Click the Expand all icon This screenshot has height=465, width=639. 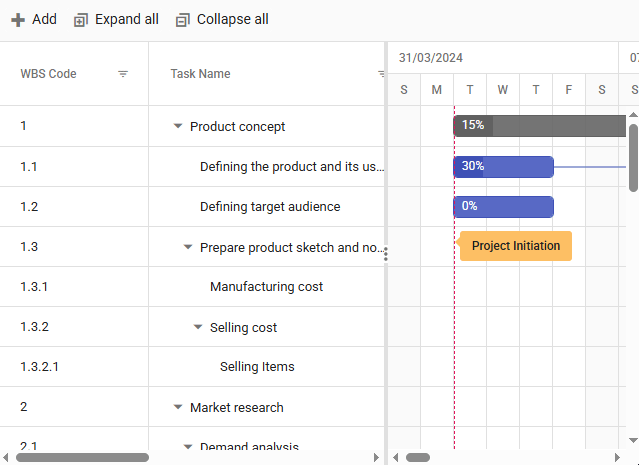tap(81, 20)
